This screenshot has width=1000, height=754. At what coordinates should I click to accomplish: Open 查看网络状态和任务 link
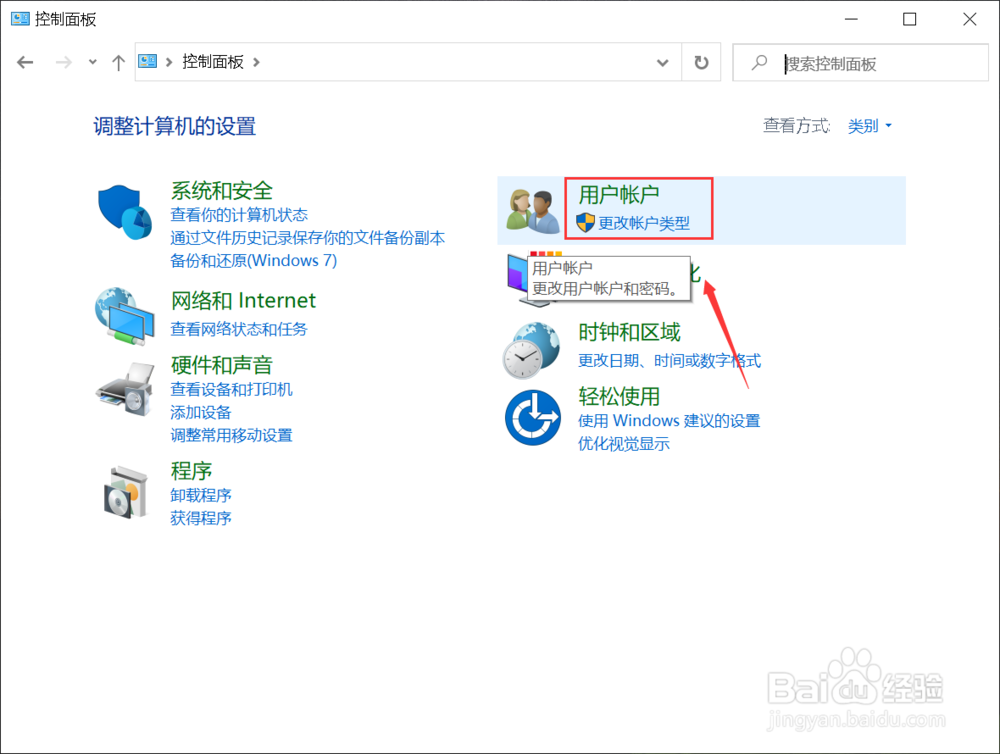pos(239,329)
